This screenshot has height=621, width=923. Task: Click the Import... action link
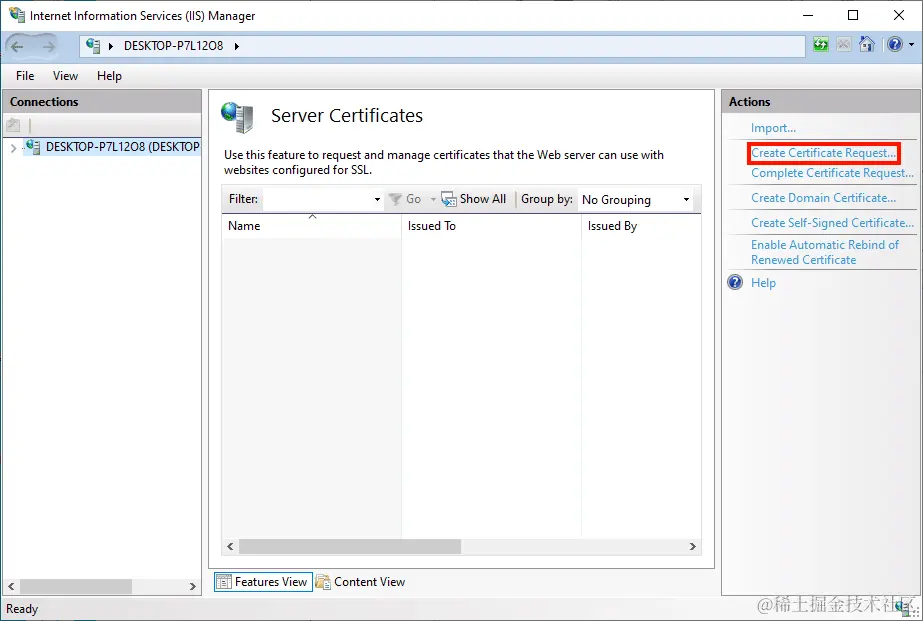pyautogui.click(x=773, y=128)
